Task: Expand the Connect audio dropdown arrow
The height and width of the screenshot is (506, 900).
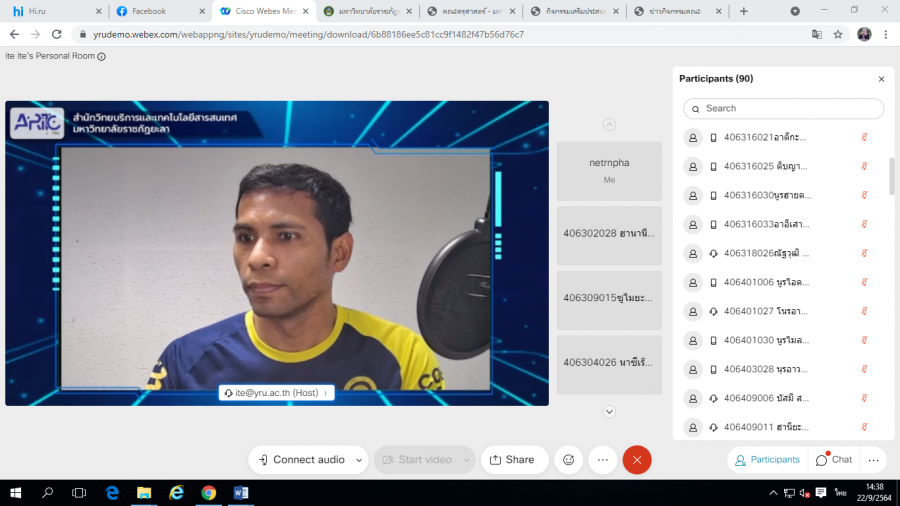Action: 356,460
